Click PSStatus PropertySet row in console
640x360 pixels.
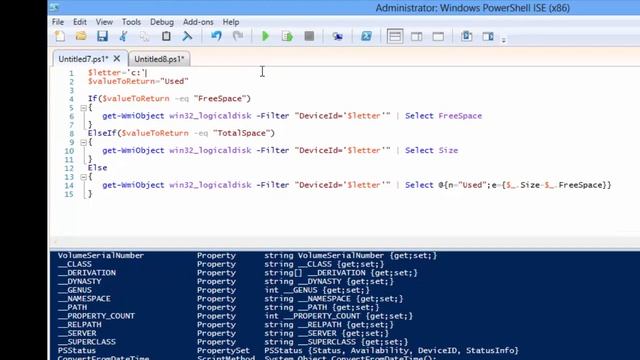pos(288,351)
